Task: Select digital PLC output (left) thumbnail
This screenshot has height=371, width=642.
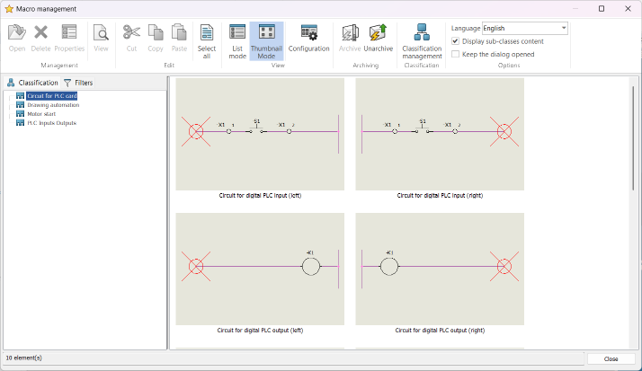Action: click(x=260, y=269)
